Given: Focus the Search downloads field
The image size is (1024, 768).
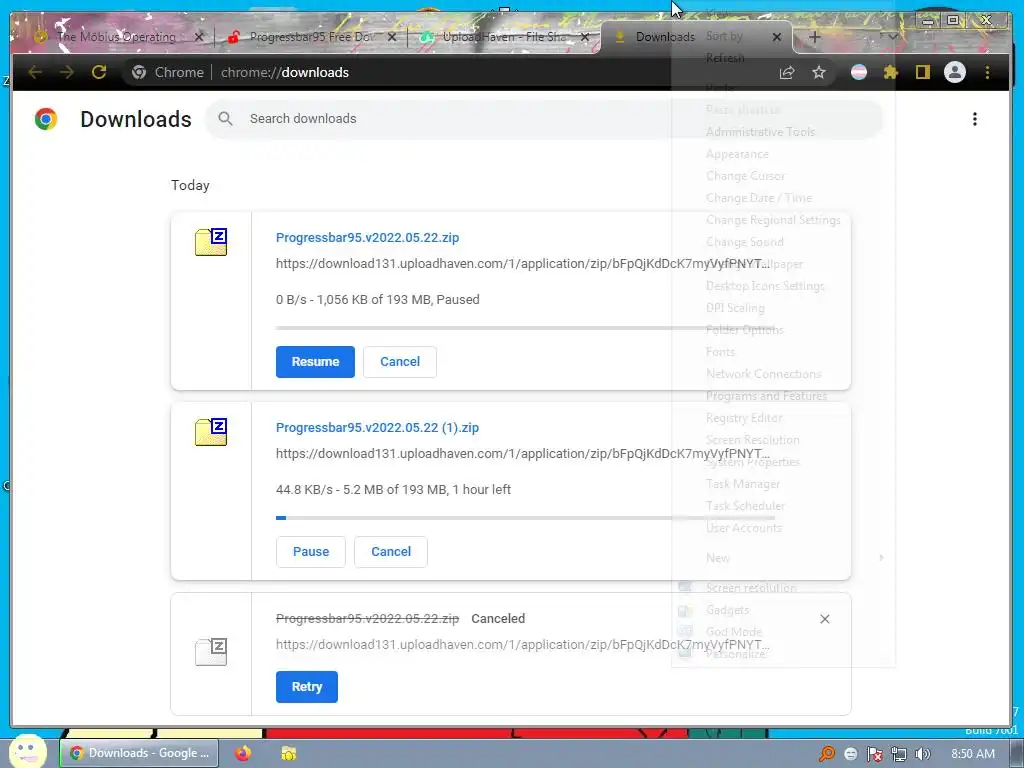Looking at the screenshot, I should (543, 119).
